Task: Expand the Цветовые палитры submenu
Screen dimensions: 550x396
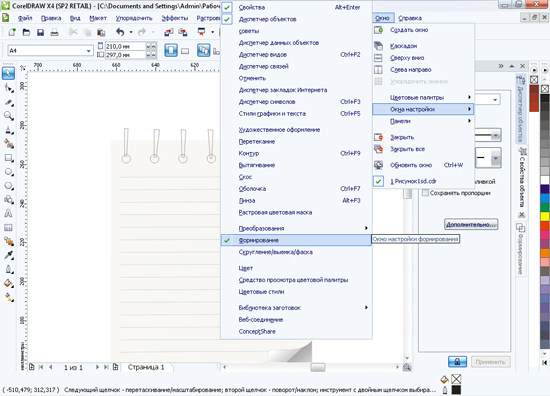Action: click(423, 97)
